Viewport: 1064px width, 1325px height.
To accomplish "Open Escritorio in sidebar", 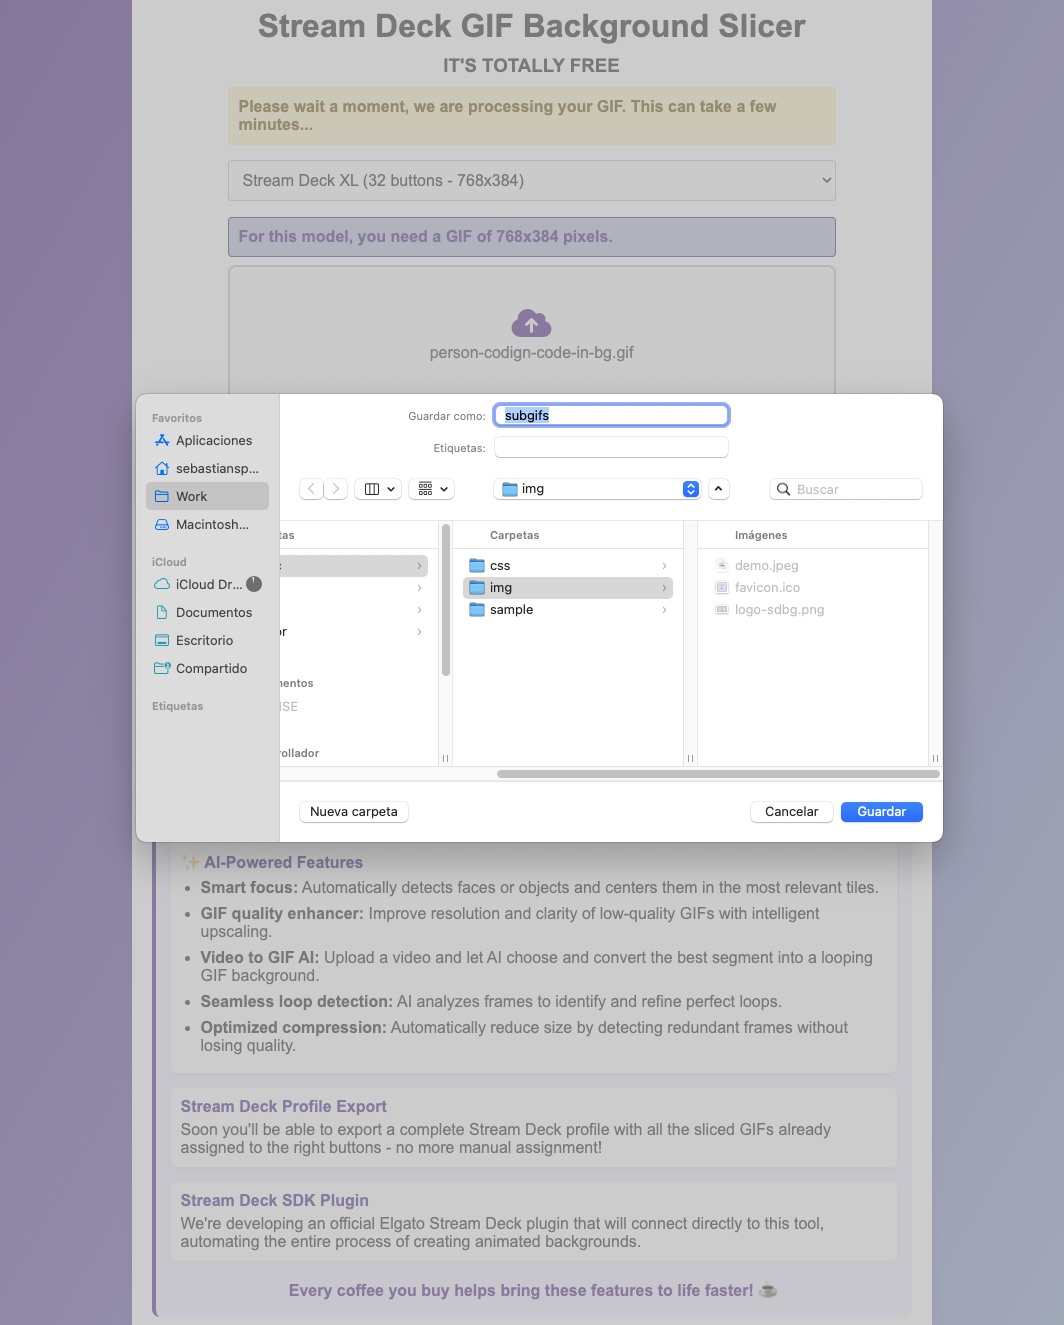I will [x=207, y=640].
